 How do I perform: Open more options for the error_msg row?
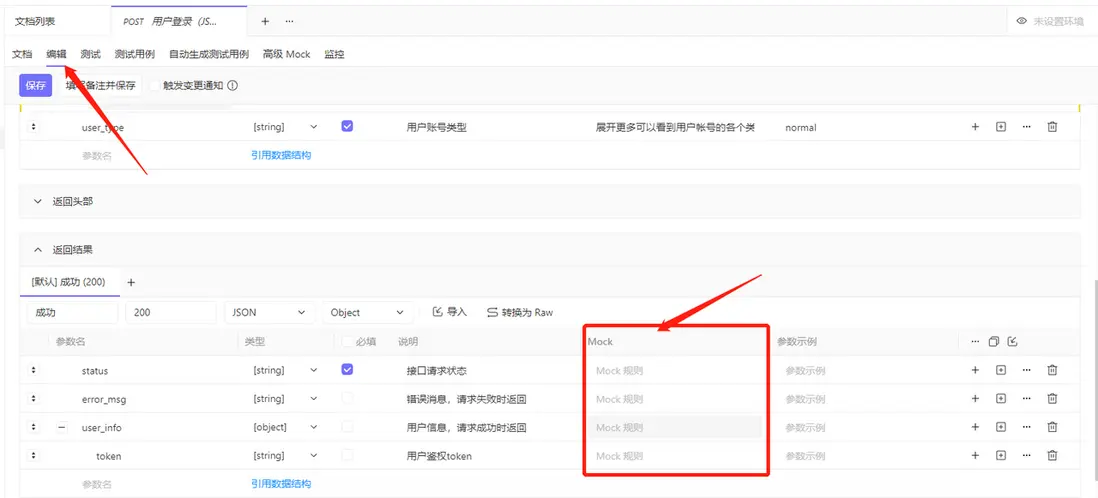coord(1027,399)
